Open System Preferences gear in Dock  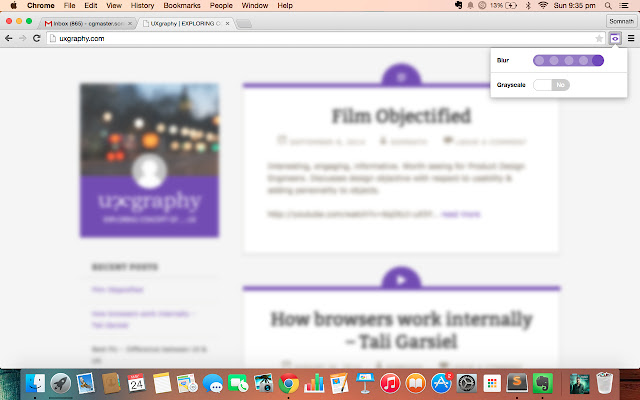(x=467, y=383)
